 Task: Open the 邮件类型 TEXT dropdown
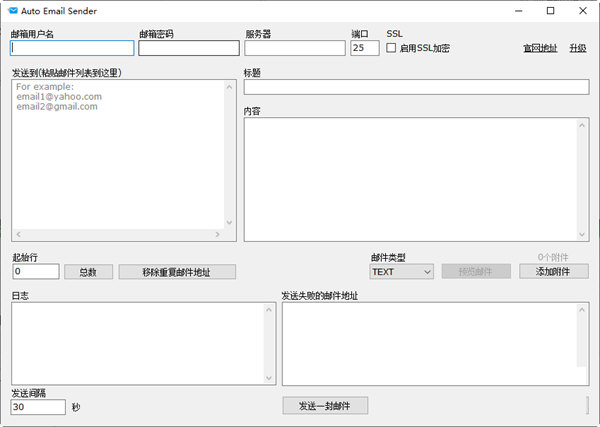tap(401, 272)
